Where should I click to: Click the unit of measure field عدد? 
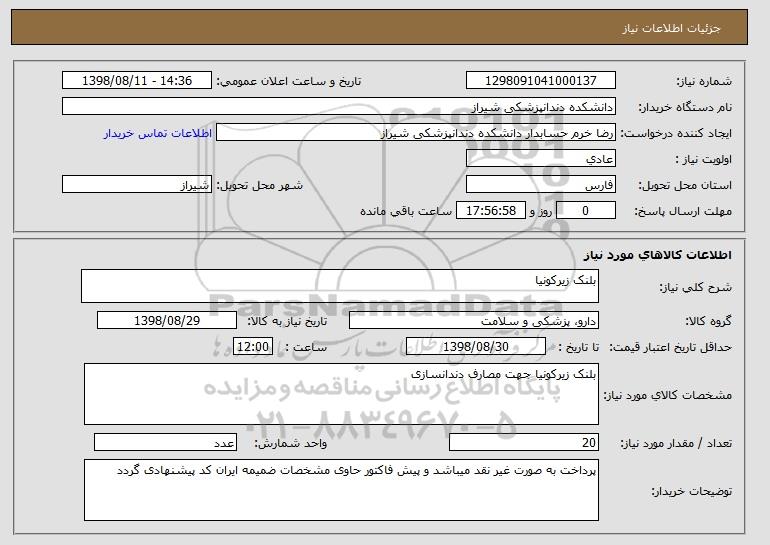pos(165,442)
